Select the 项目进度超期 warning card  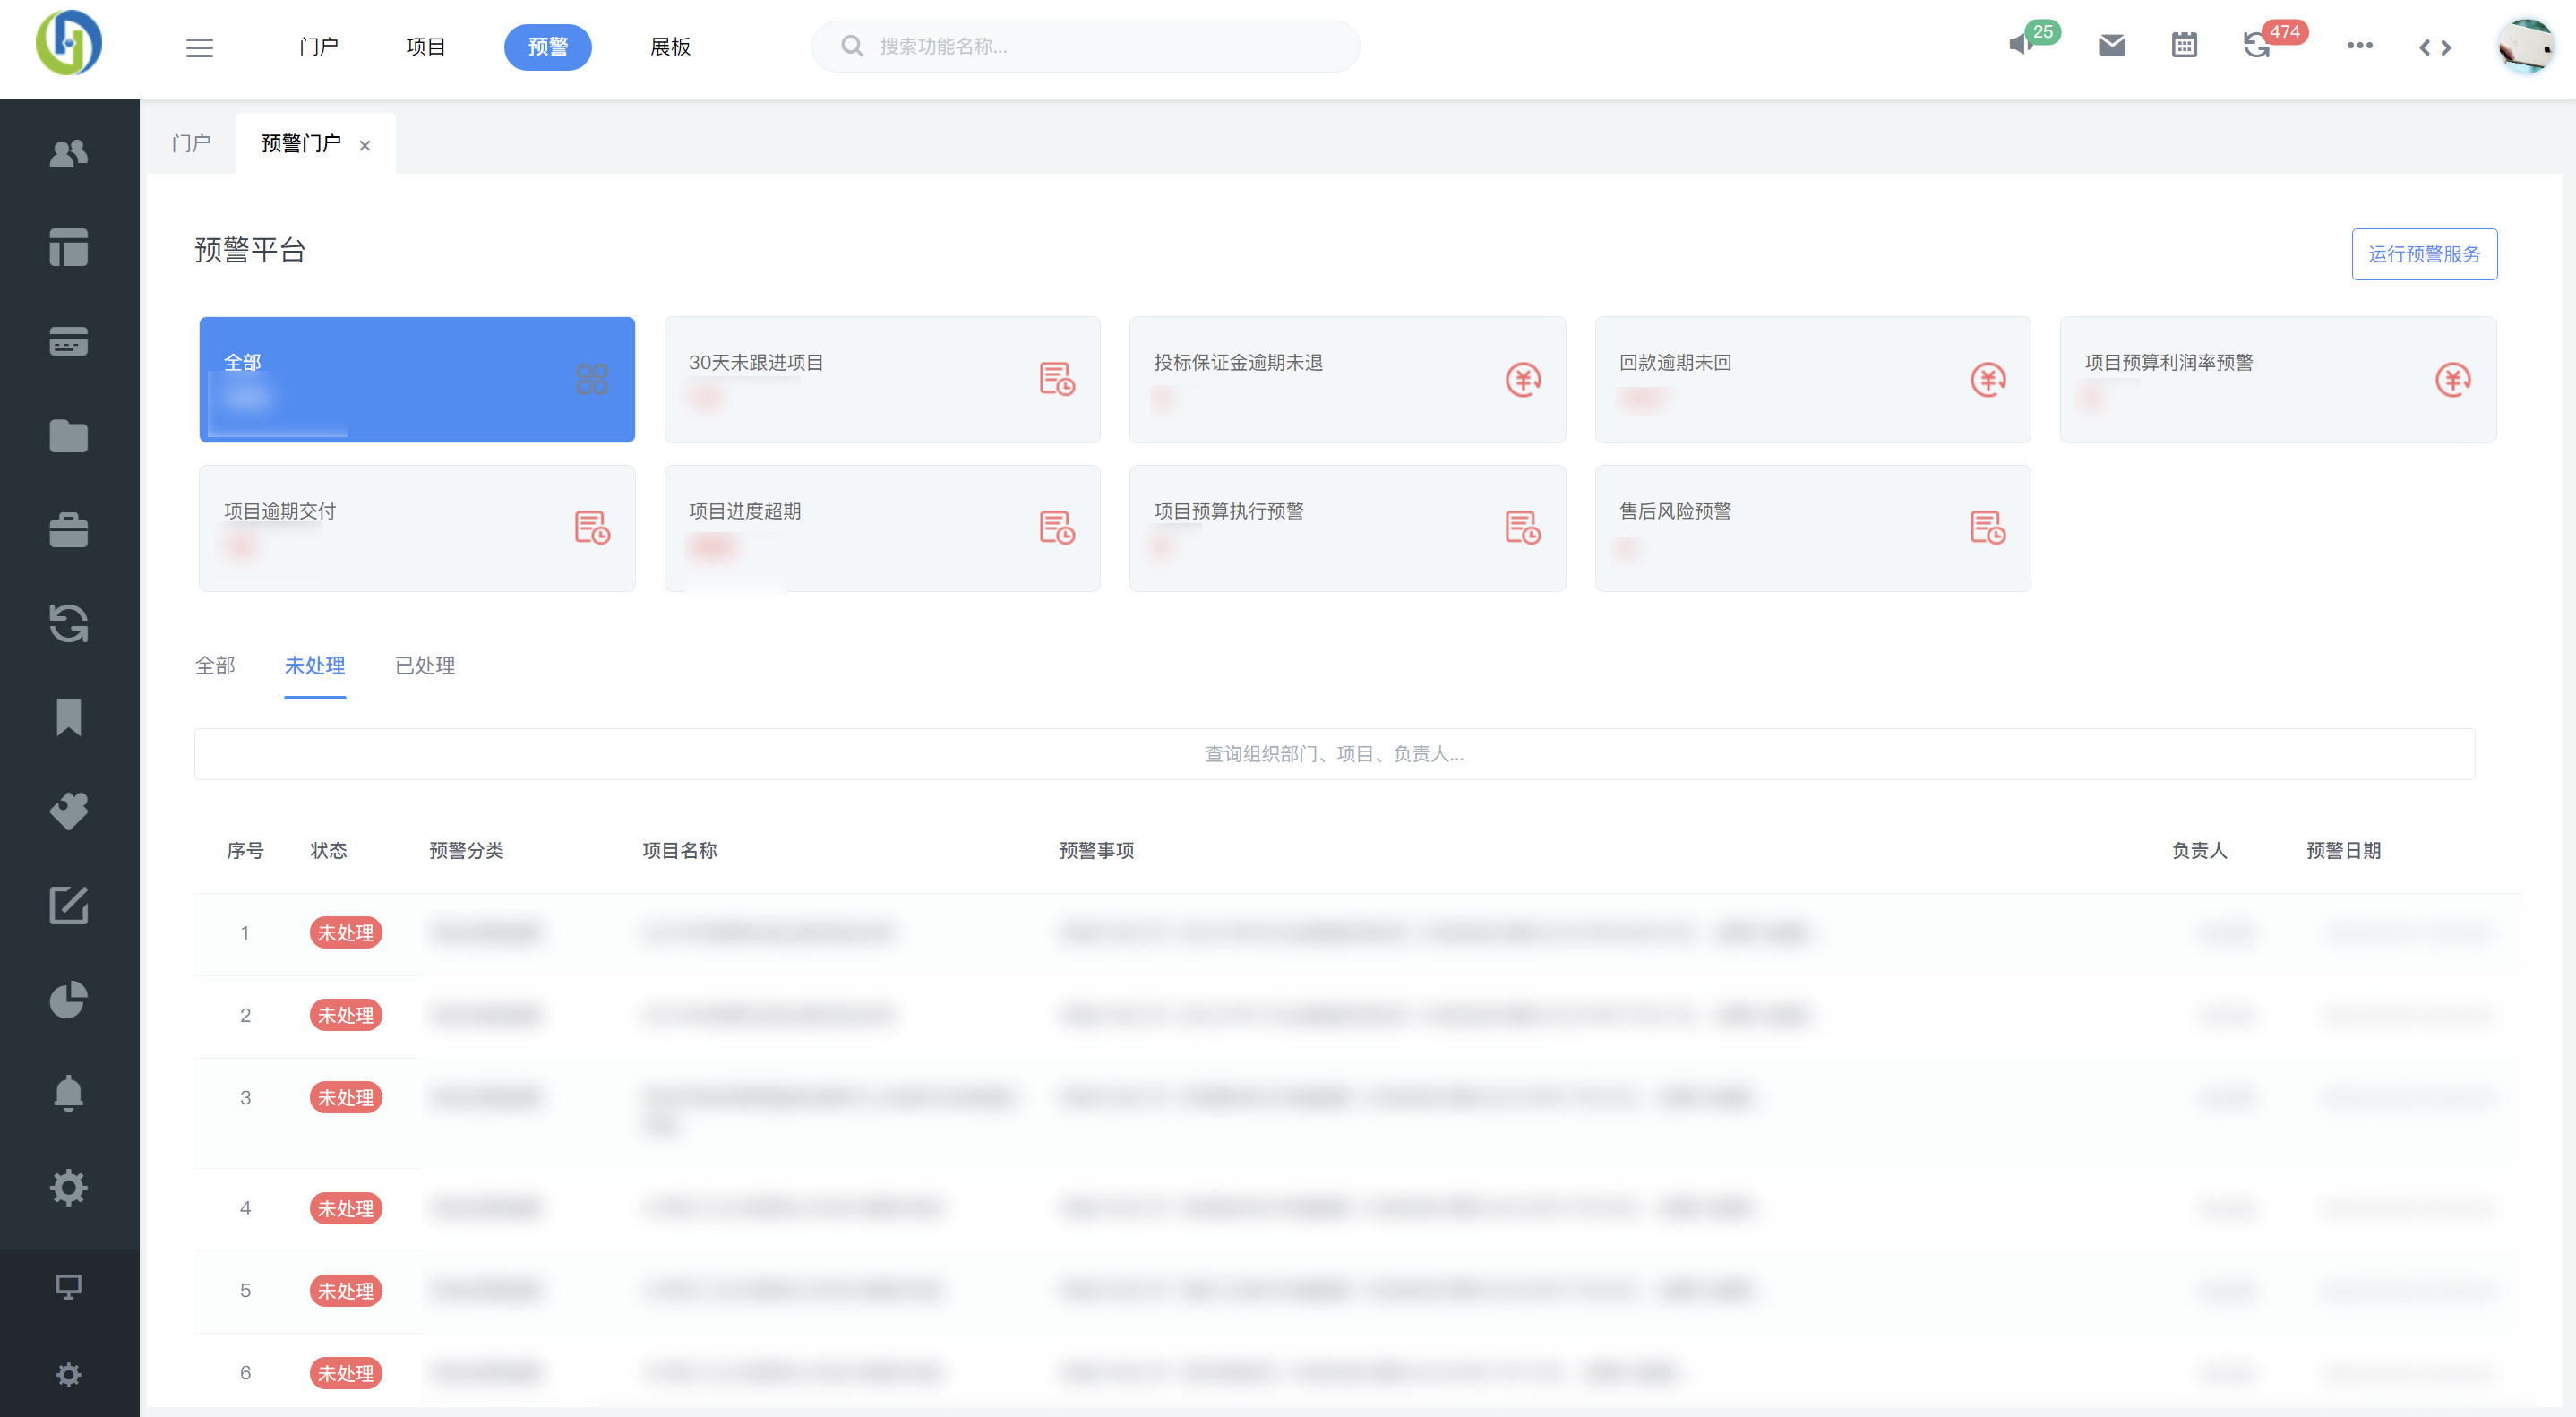click(881, 528)
